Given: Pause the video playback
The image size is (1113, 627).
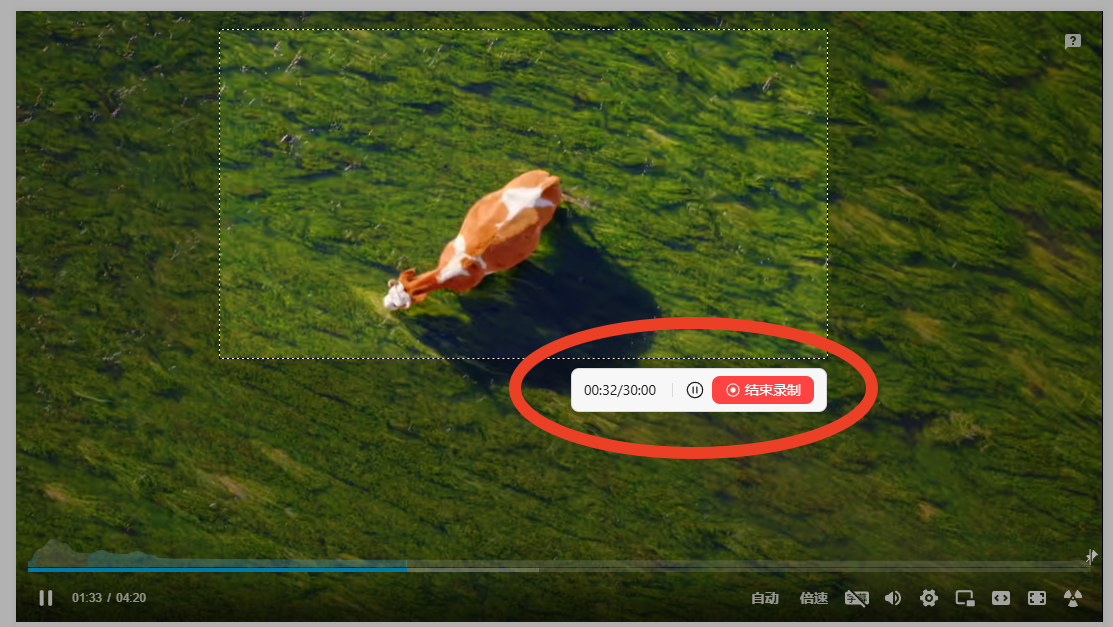Looking at the screenshot, I should (x=46, y=598).
